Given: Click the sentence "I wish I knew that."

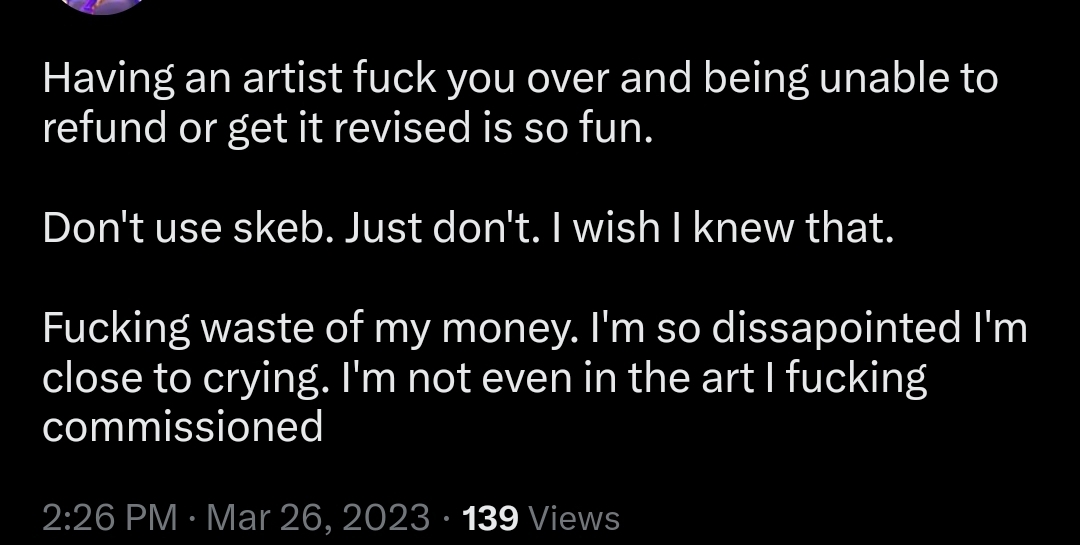Looking at the screenshot, I should pos(718,228).
